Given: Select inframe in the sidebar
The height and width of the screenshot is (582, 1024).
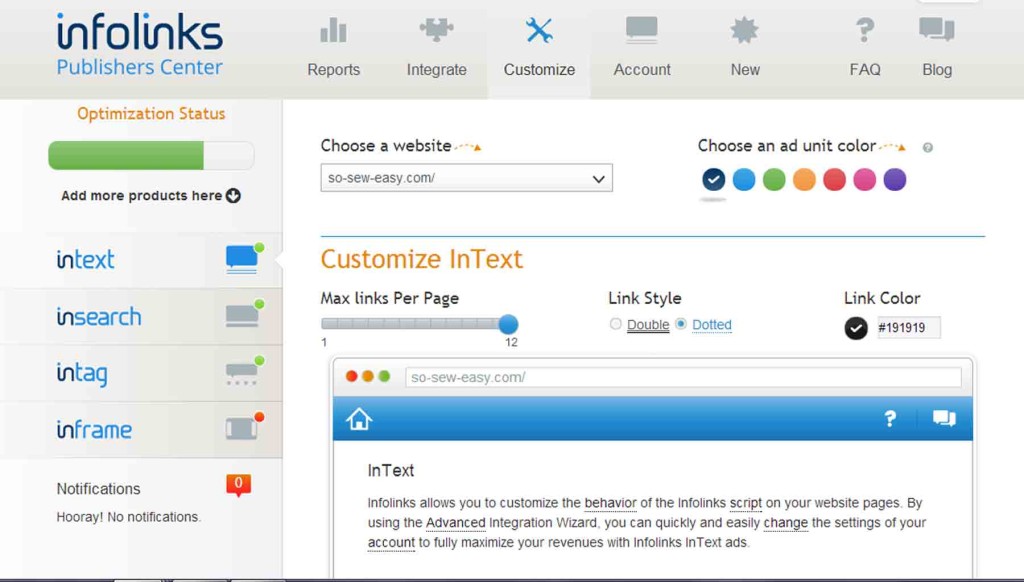Looking at the screenshot, I should point(94,429).
